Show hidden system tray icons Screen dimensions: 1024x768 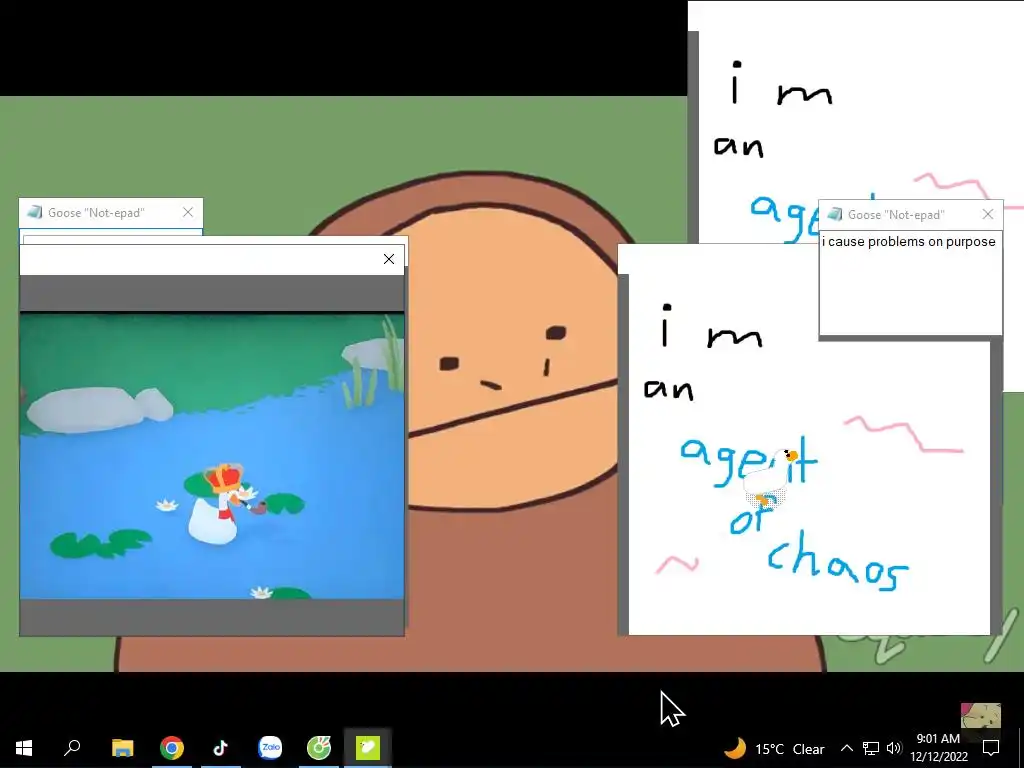pos(846,748)
